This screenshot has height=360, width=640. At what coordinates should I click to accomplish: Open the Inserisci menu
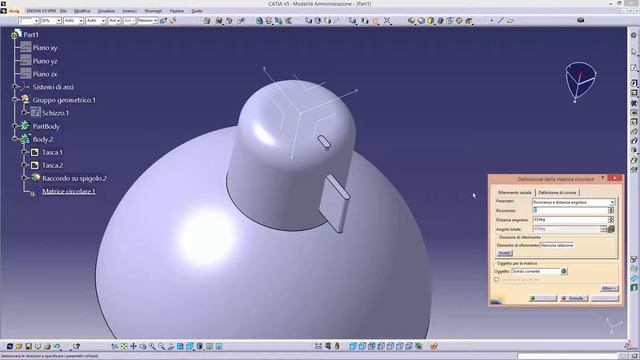(130, 11)
